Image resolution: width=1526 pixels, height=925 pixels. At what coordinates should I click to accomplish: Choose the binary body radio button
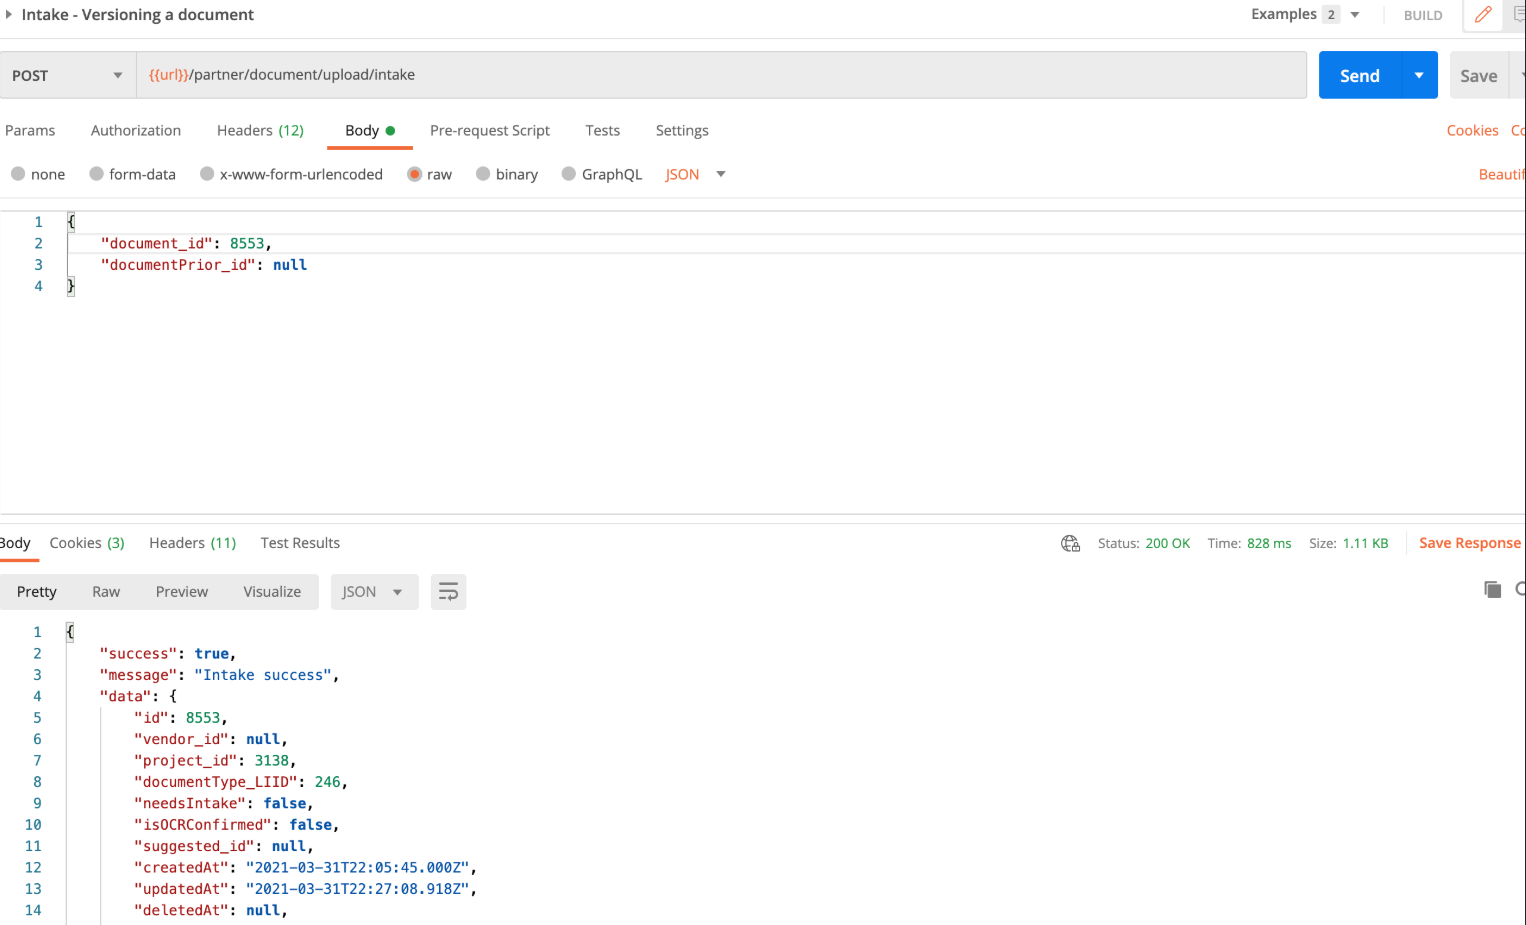483,174
